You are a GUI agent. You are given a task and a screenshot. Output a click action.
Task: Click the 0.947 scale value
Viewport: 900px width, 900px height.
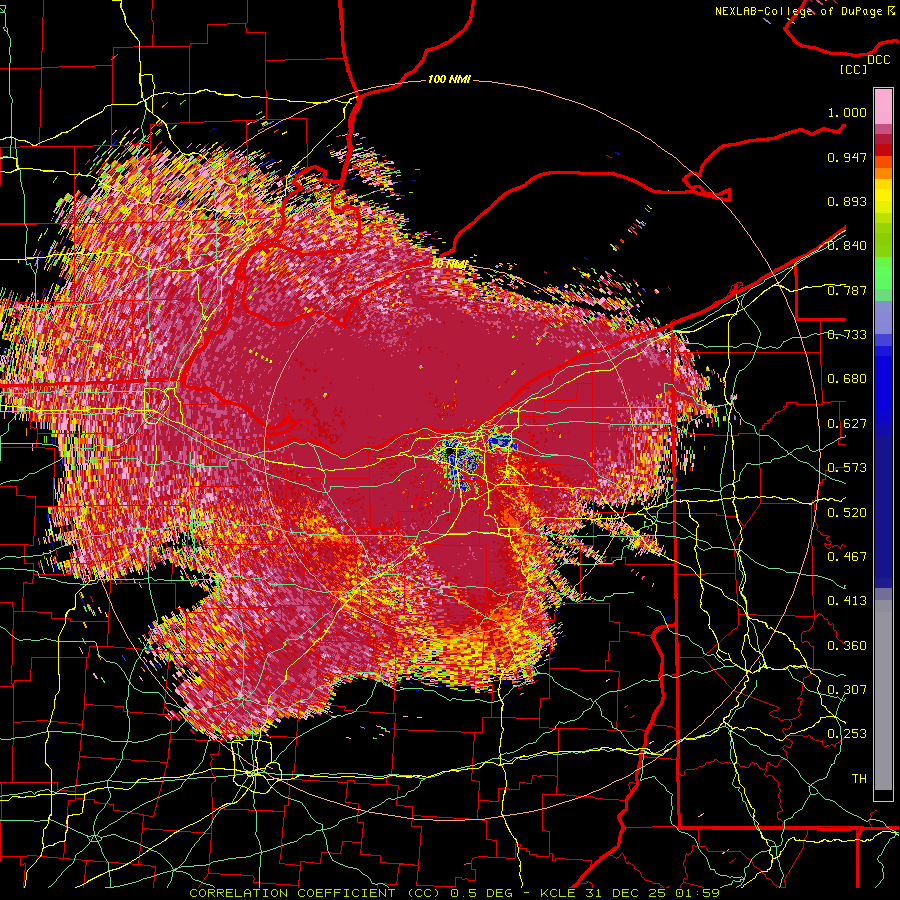coord(847,157)
